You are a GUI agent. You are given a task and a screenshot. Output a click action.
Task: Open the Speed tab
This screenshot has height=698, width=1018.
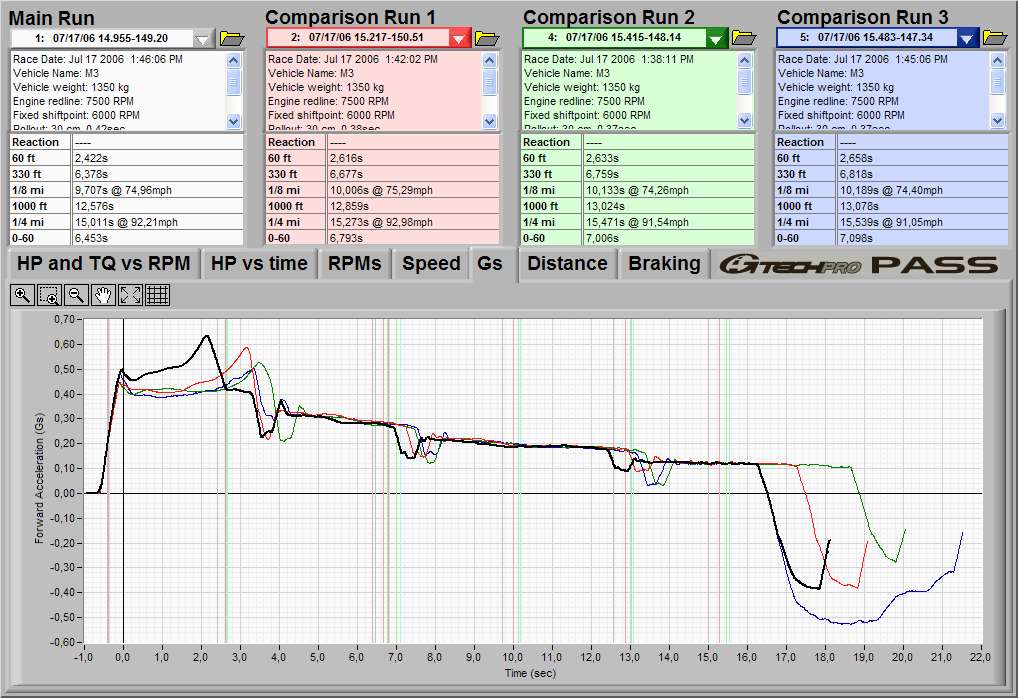[431, 264]
